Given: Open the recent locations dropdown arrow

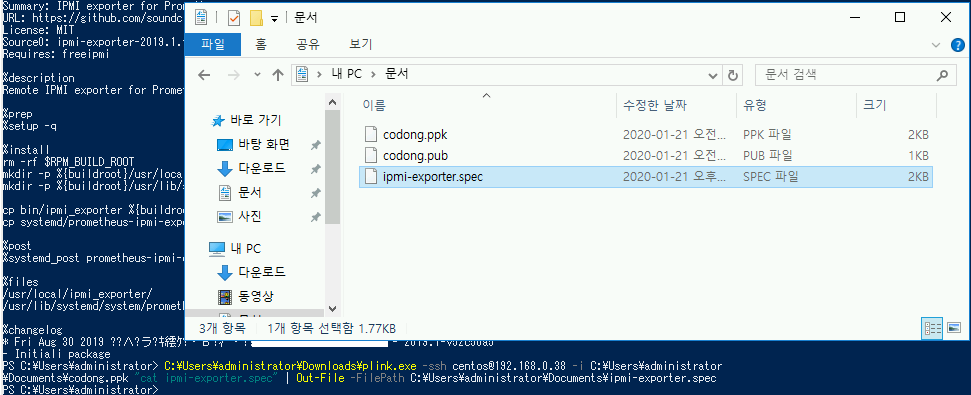Looking at the screenshot, I should click(258, 75).
